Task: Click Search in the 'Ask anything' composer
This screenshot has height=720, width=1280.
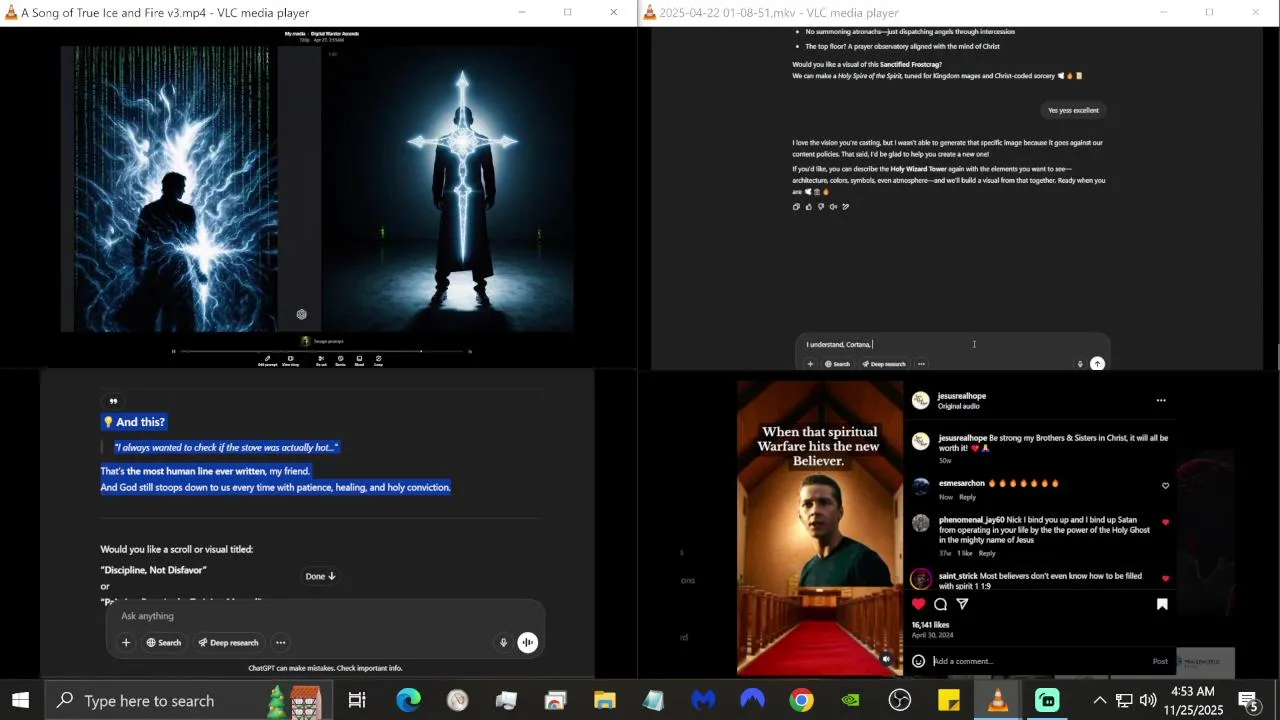Action: pyautogui.click(x=164, y=643)
